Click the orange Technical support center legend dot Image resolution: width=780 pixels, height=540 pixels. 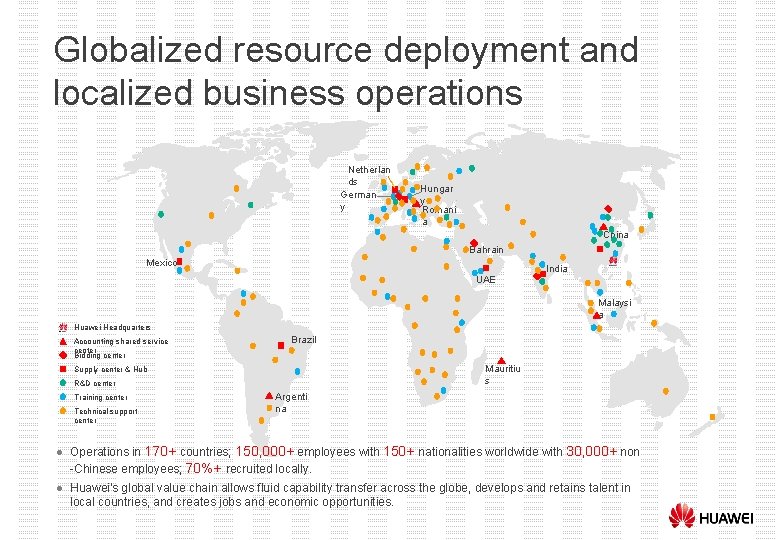63,411
